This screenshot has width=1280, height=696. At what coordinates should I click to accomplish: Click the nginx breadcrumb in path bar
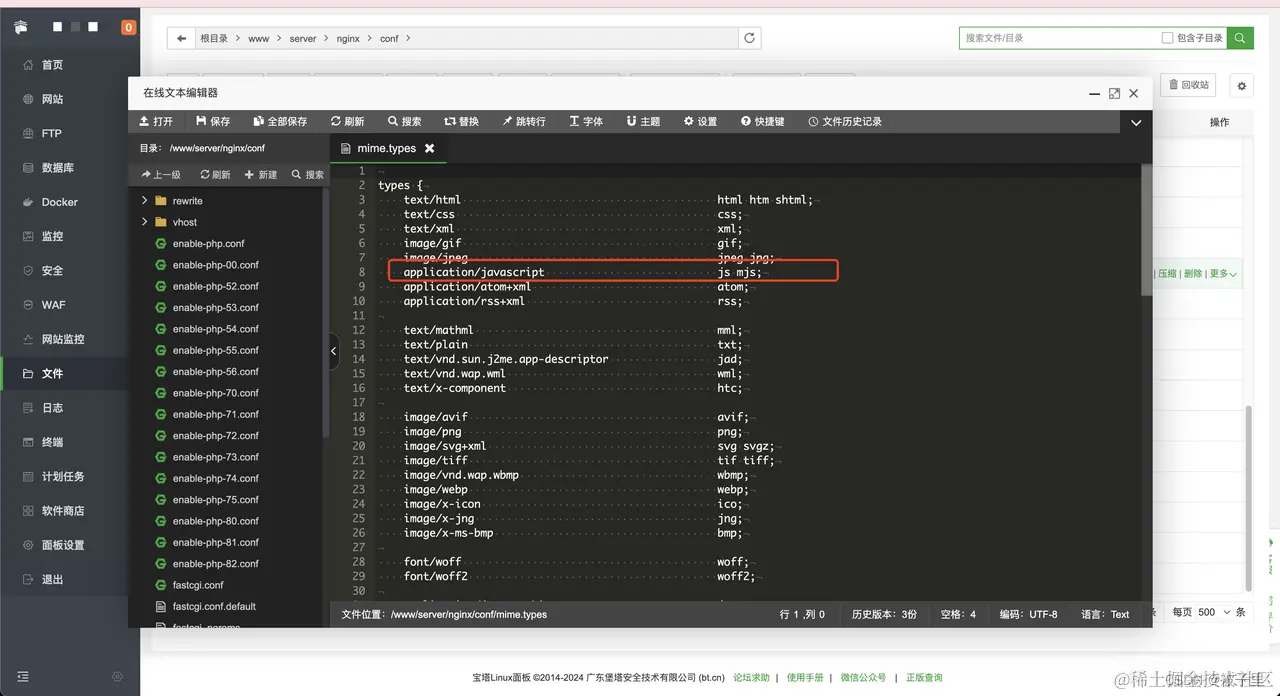point(348,39)
